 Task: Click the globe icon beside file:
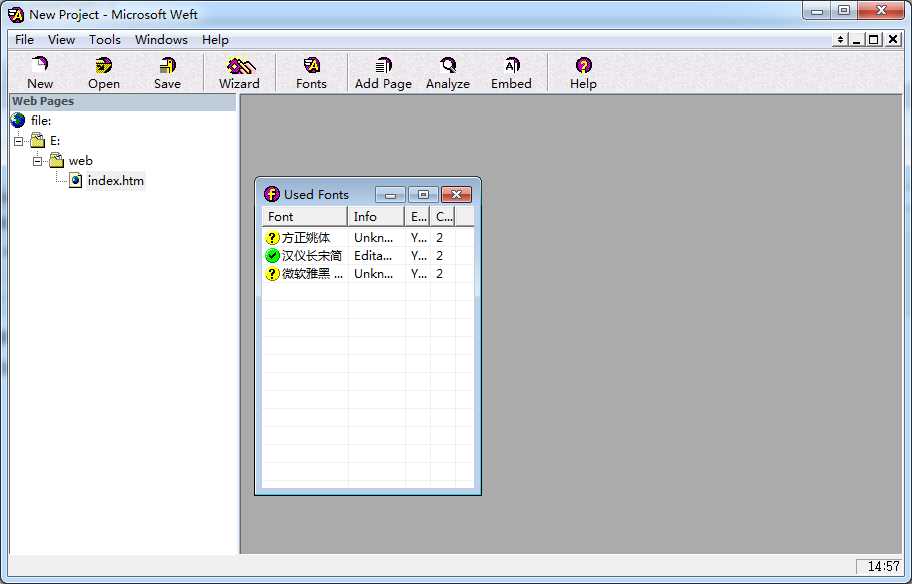click(x=18, y=120)
